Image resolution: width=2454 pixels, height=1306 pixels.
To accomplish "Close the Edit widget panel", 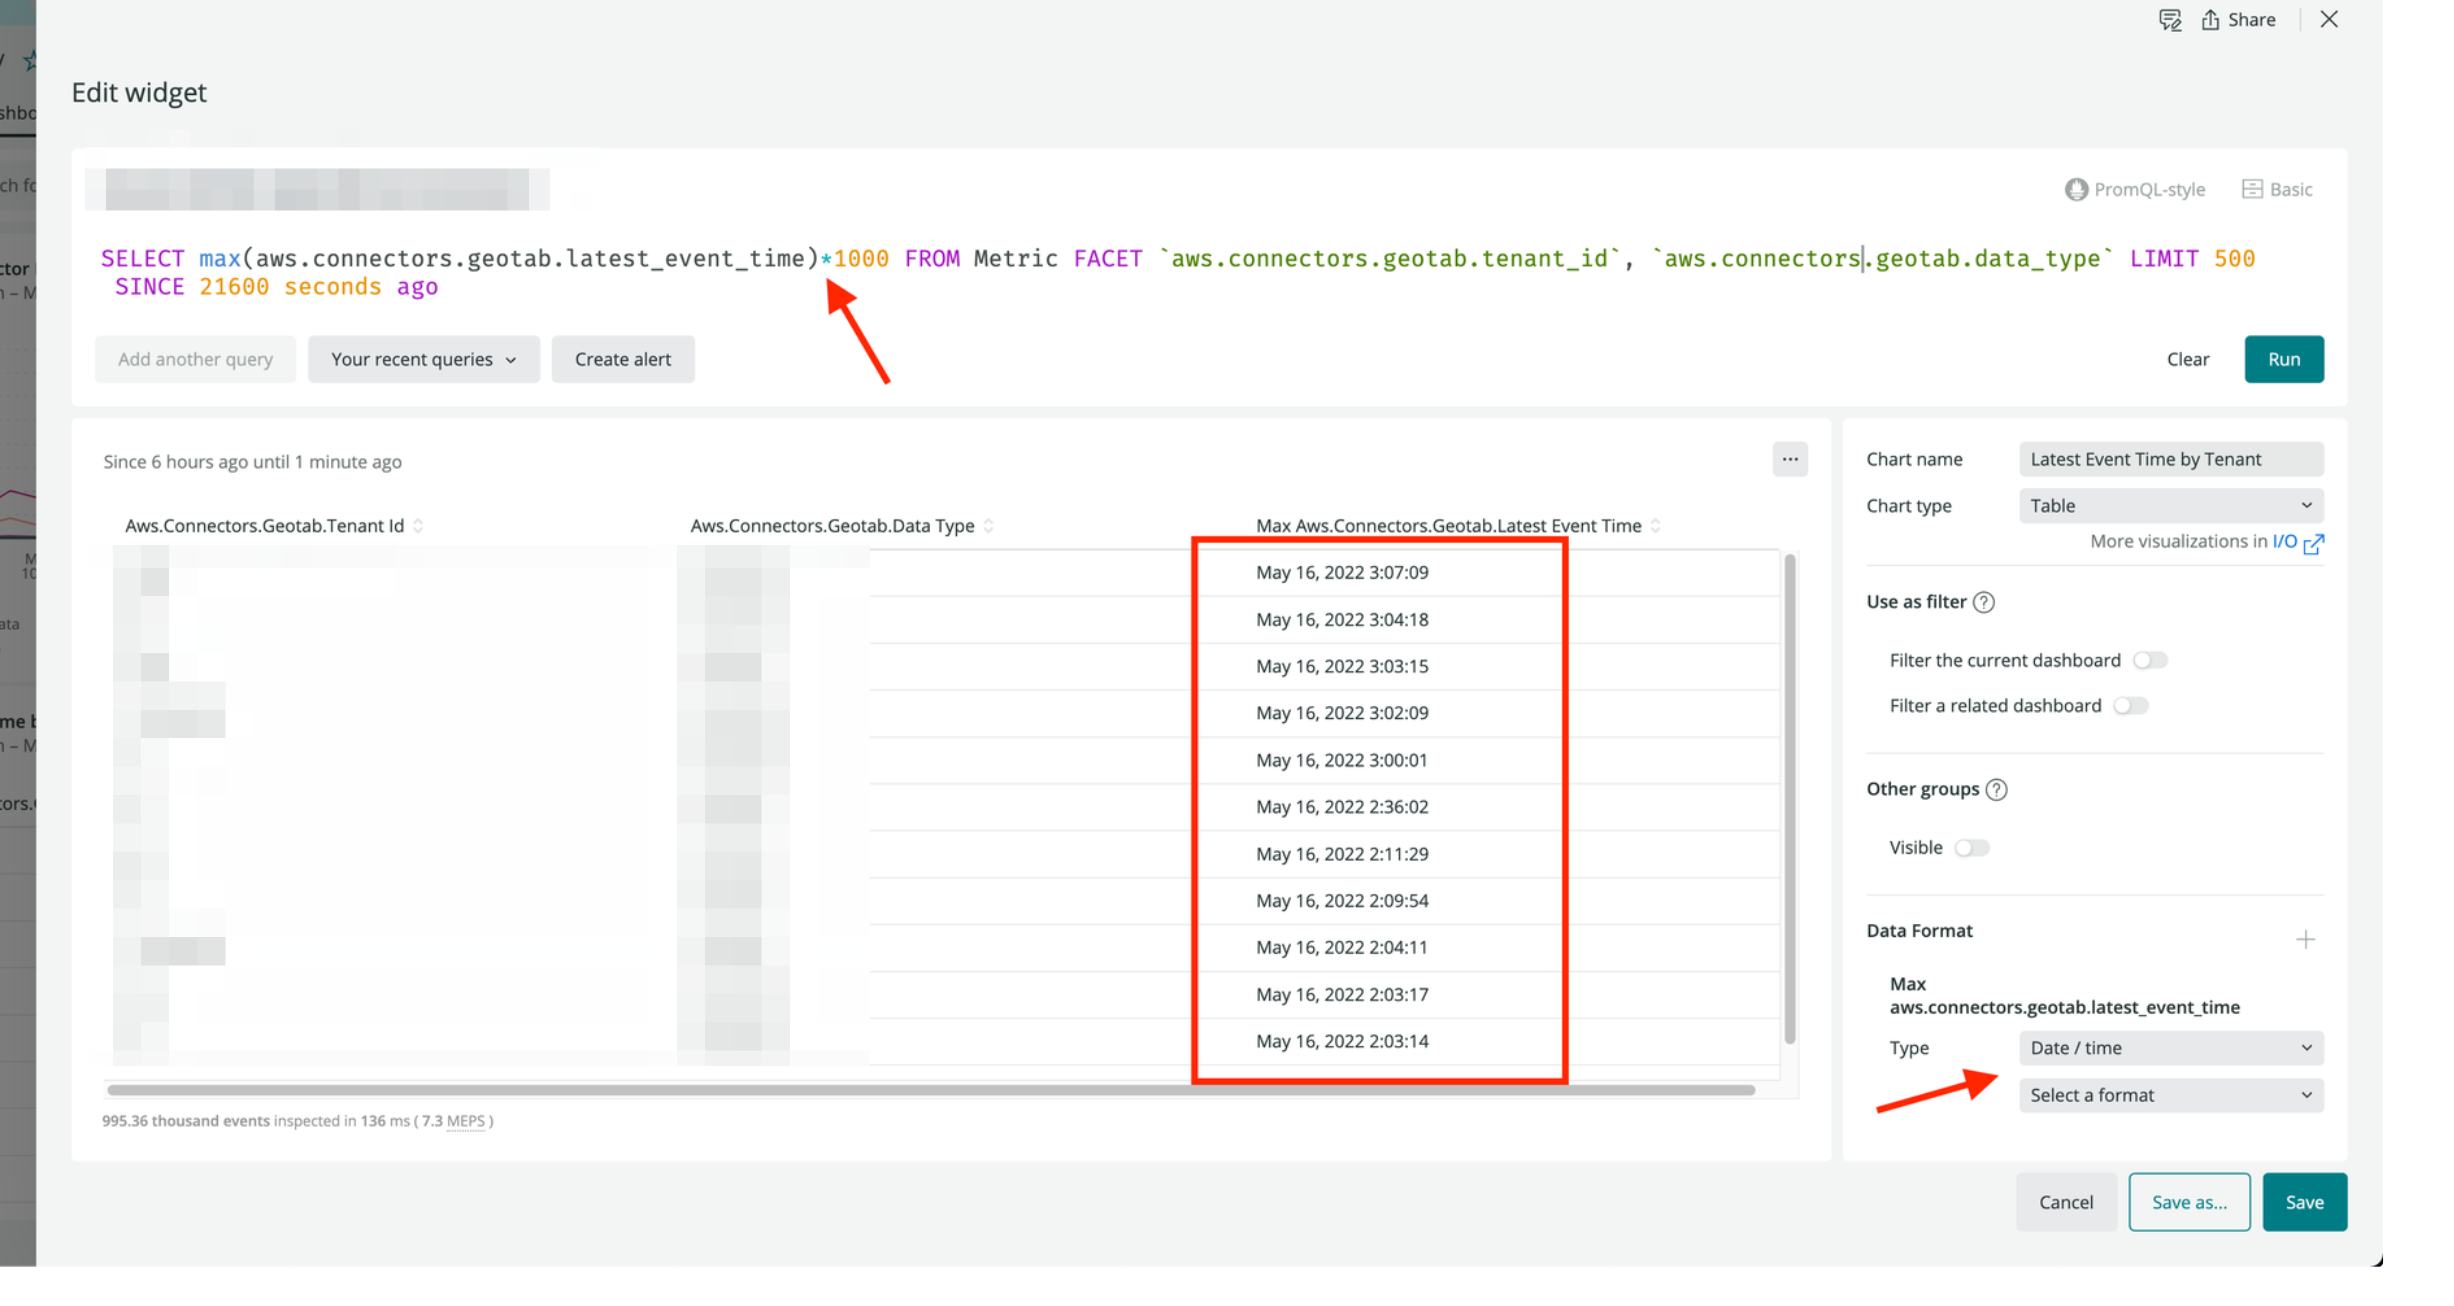I will (2329, 20).
